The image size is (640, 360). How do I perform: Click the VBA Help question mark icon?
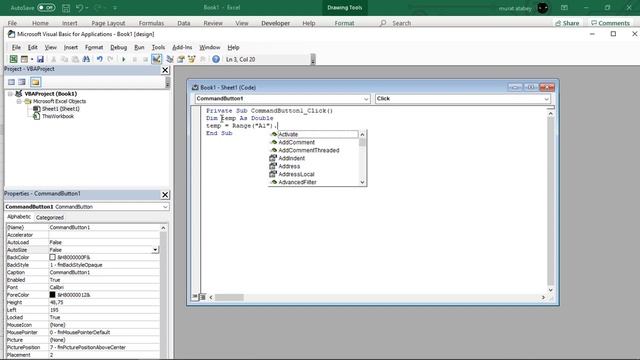pos(216,59)
